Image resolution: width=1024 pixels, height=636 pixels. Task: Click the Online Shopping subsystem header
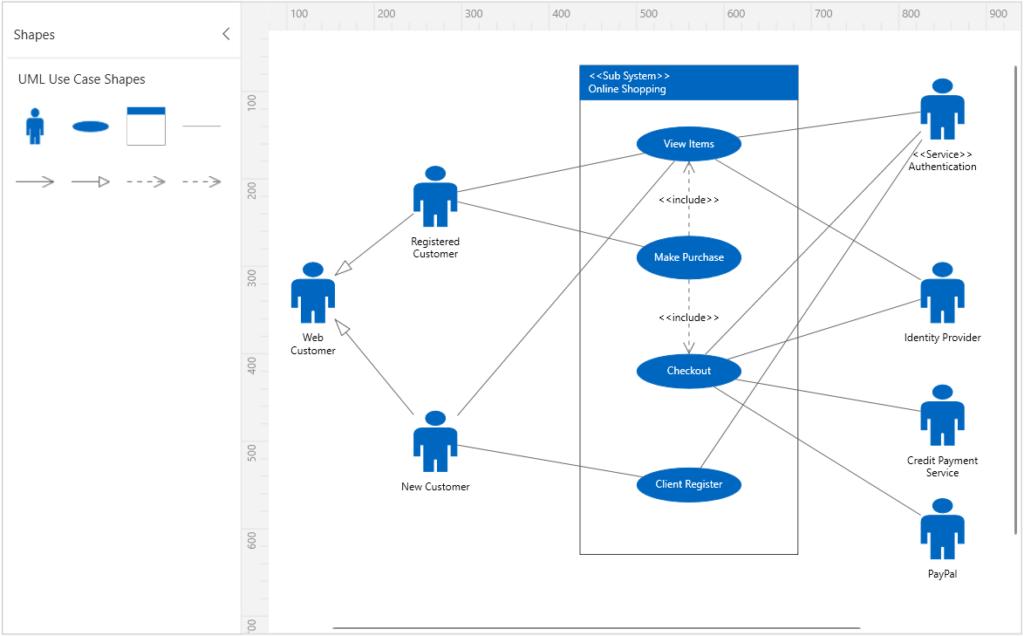689,83
